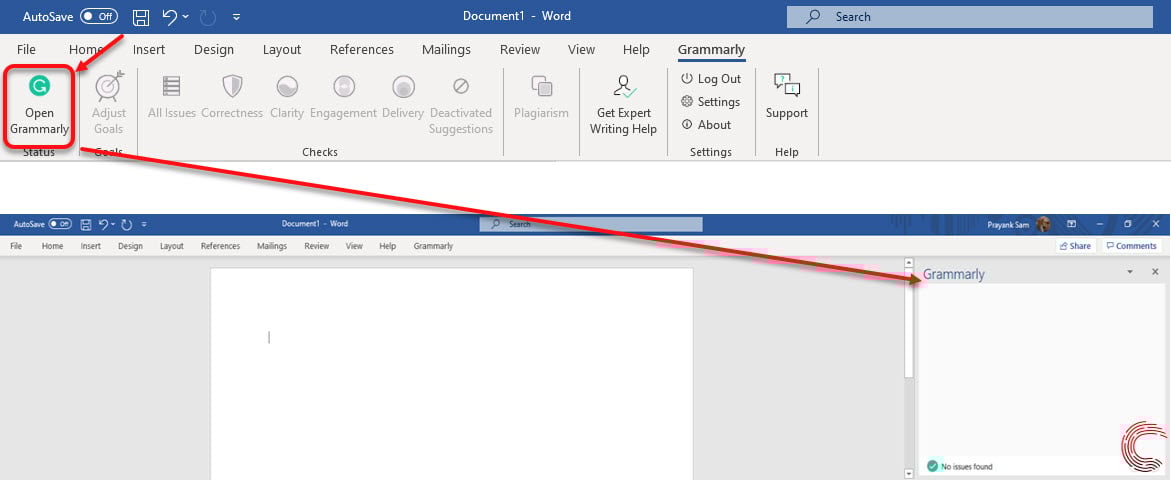The height and width of the screenshot is (480, 1171).
Task: Click Save icon in lower Word window
Action: 86,224
